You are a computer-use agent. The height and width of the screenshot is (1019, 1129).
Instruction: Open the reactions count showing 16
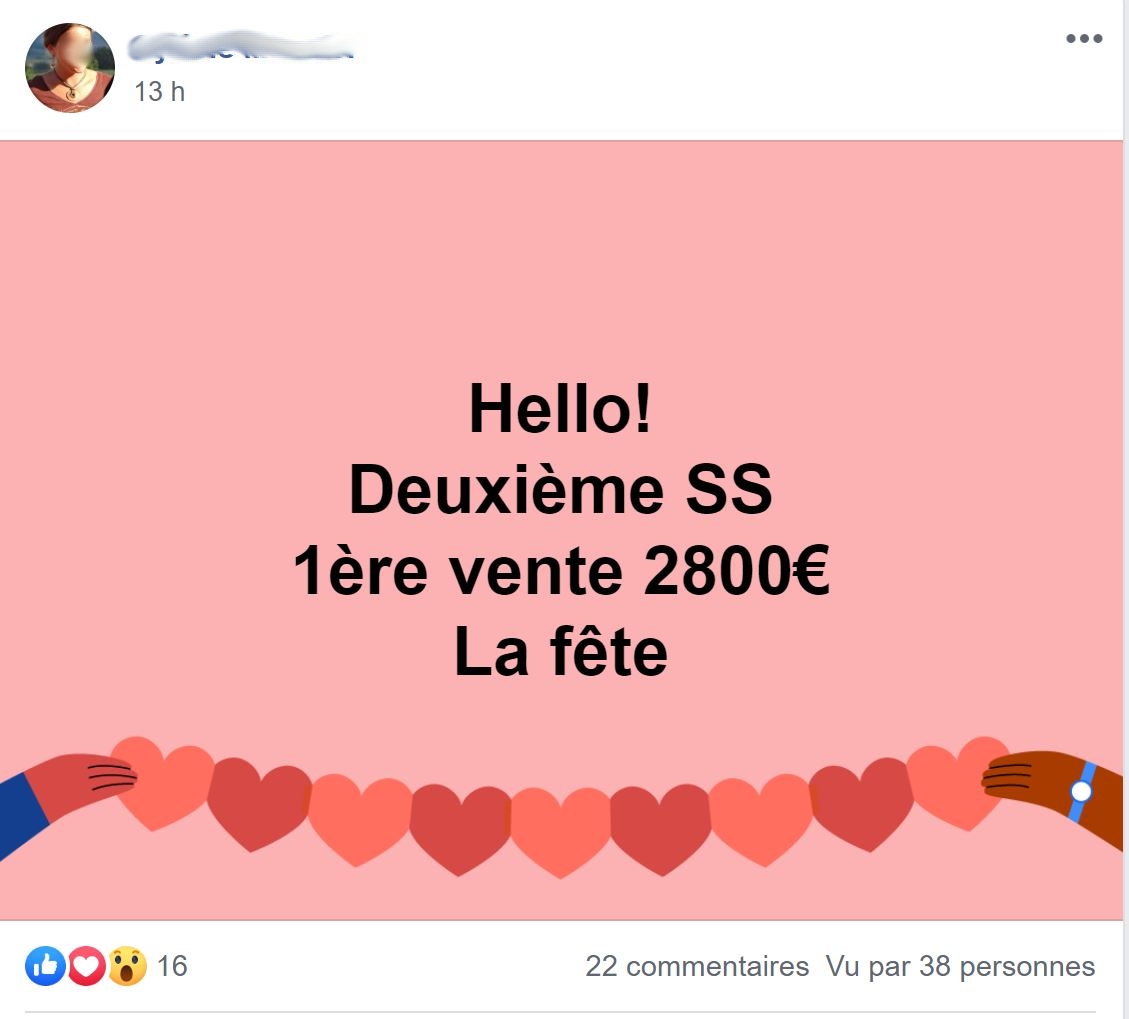tap(172, 966)
